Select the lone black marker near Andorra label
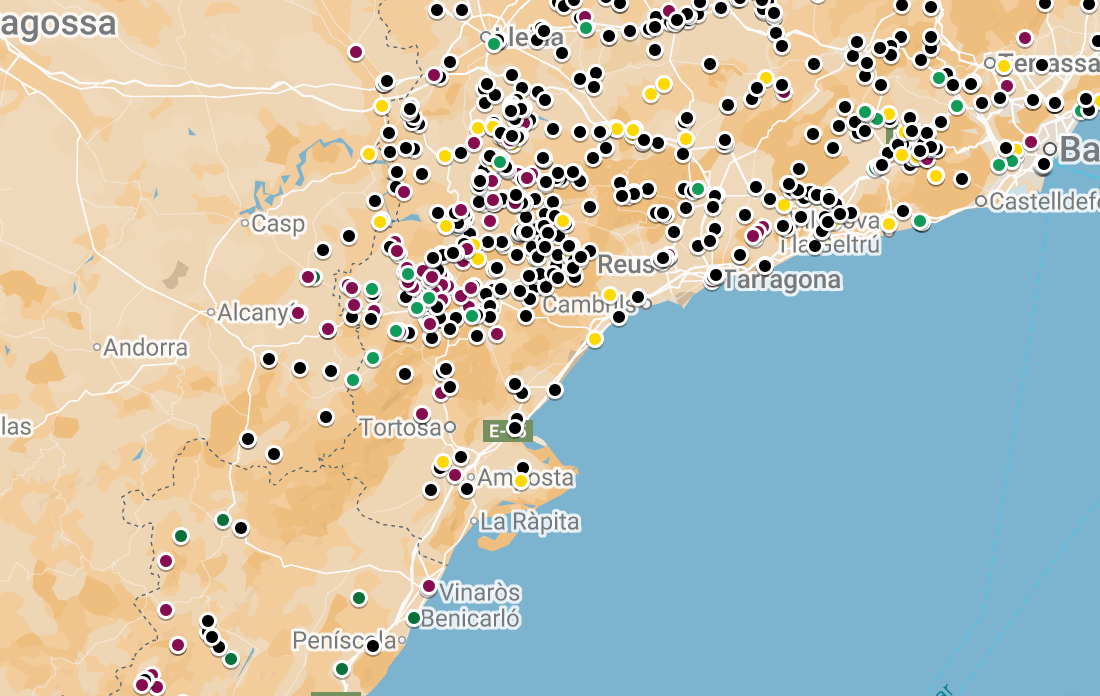The height and width of the screenshot is (696, 1100). point(268,359)
